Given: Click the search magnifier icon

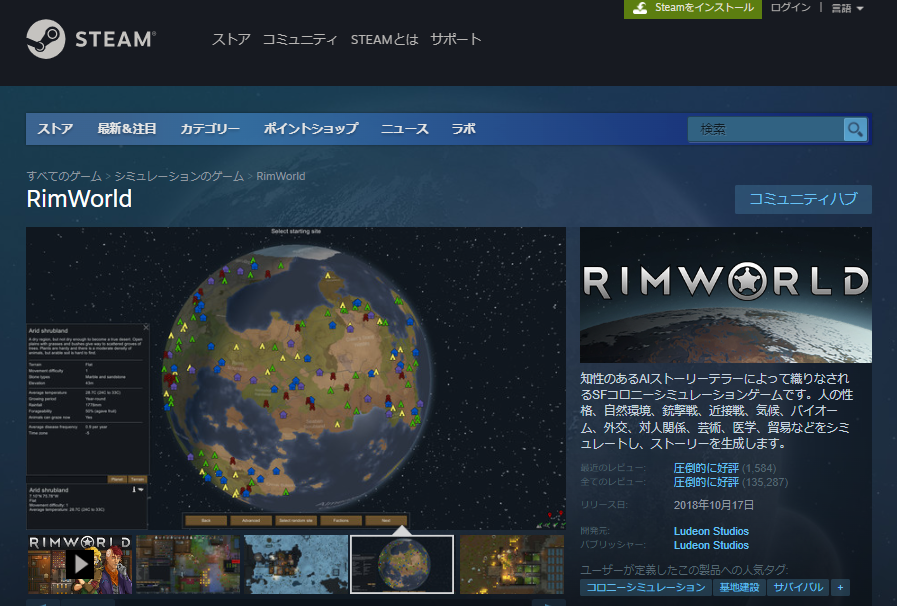Looking at the screenshot, I should click(854, 129).
